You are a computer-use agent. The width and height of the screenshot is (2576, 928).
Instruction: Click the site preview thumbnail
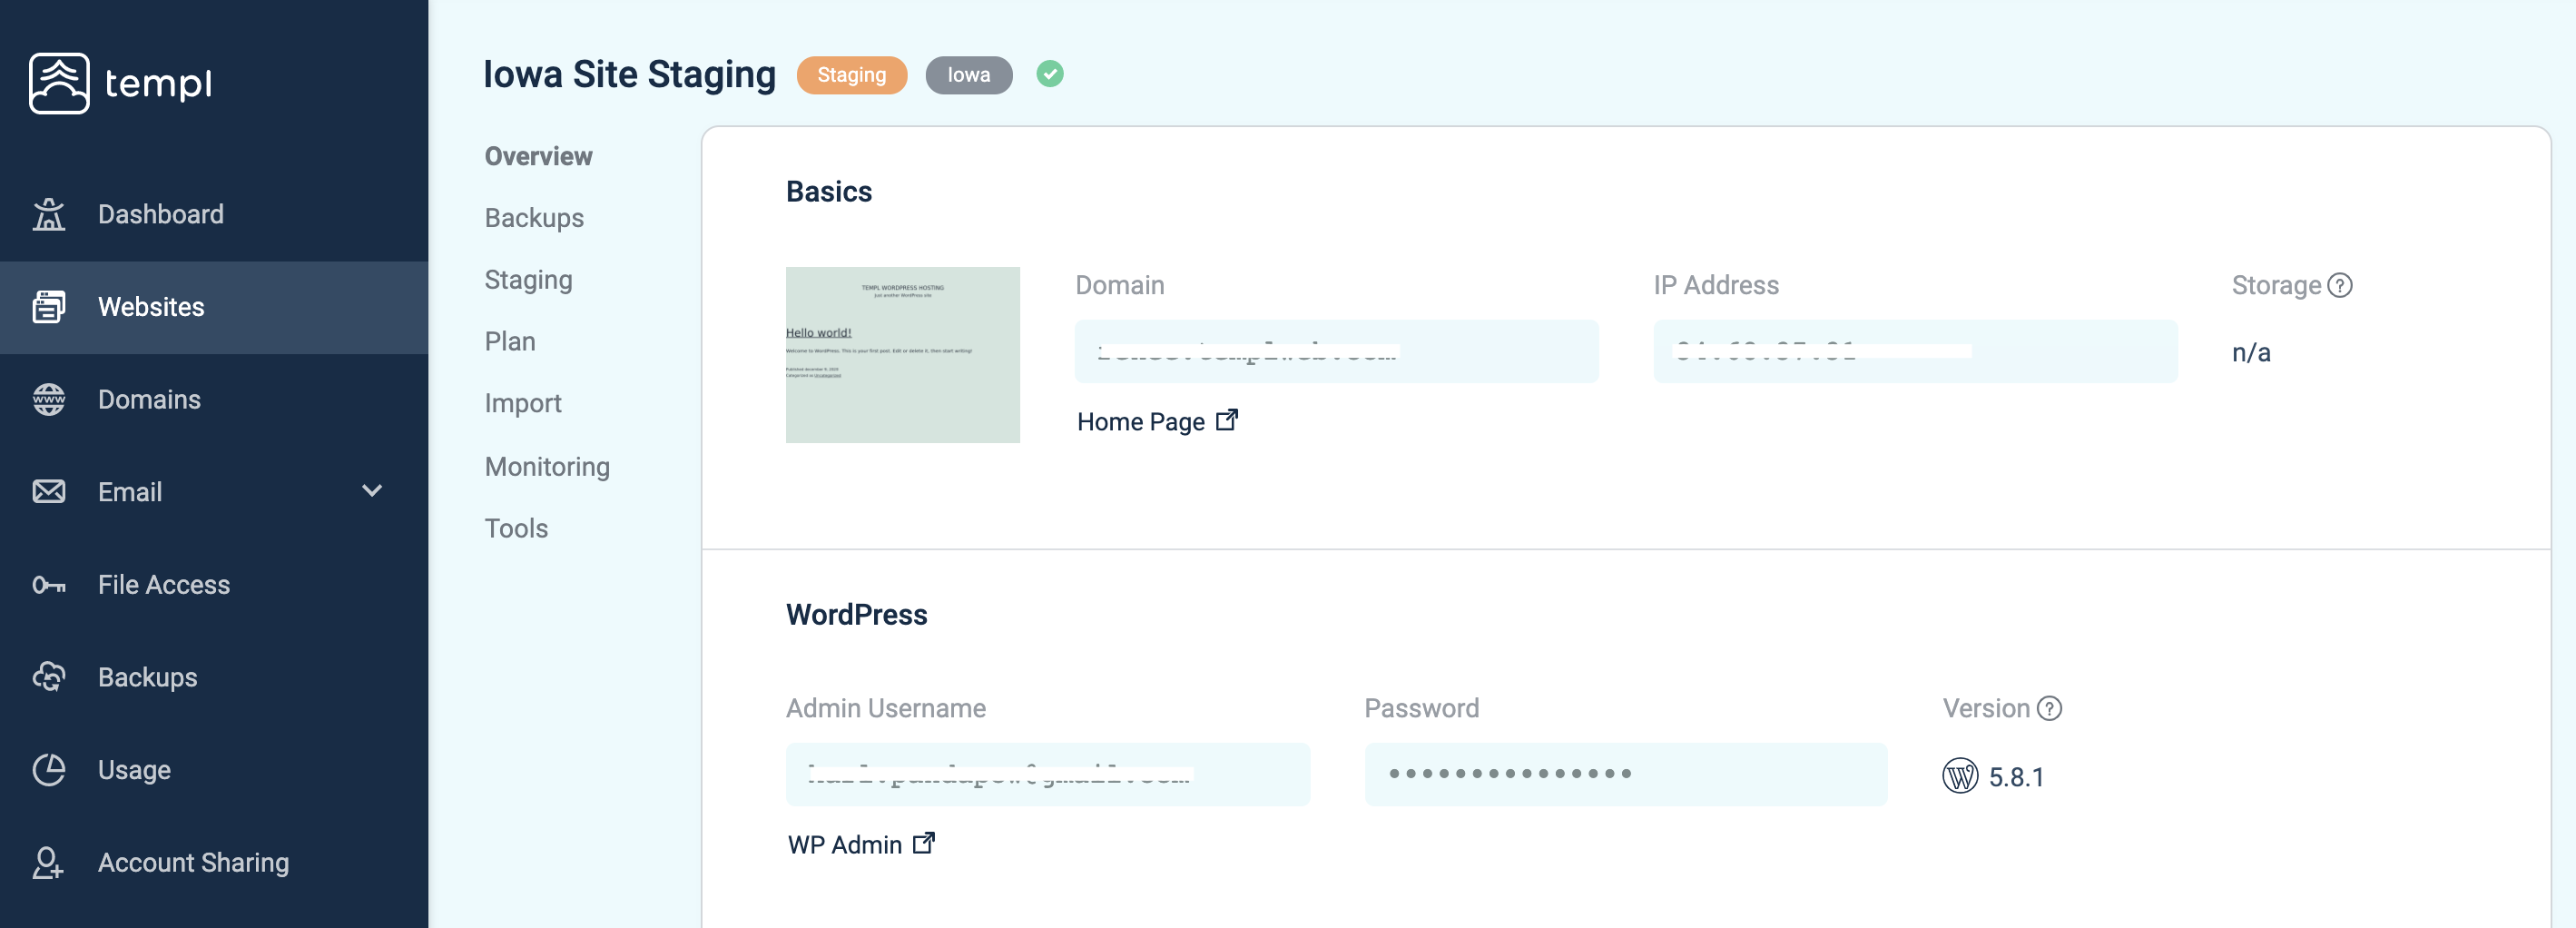pos(902,354)
